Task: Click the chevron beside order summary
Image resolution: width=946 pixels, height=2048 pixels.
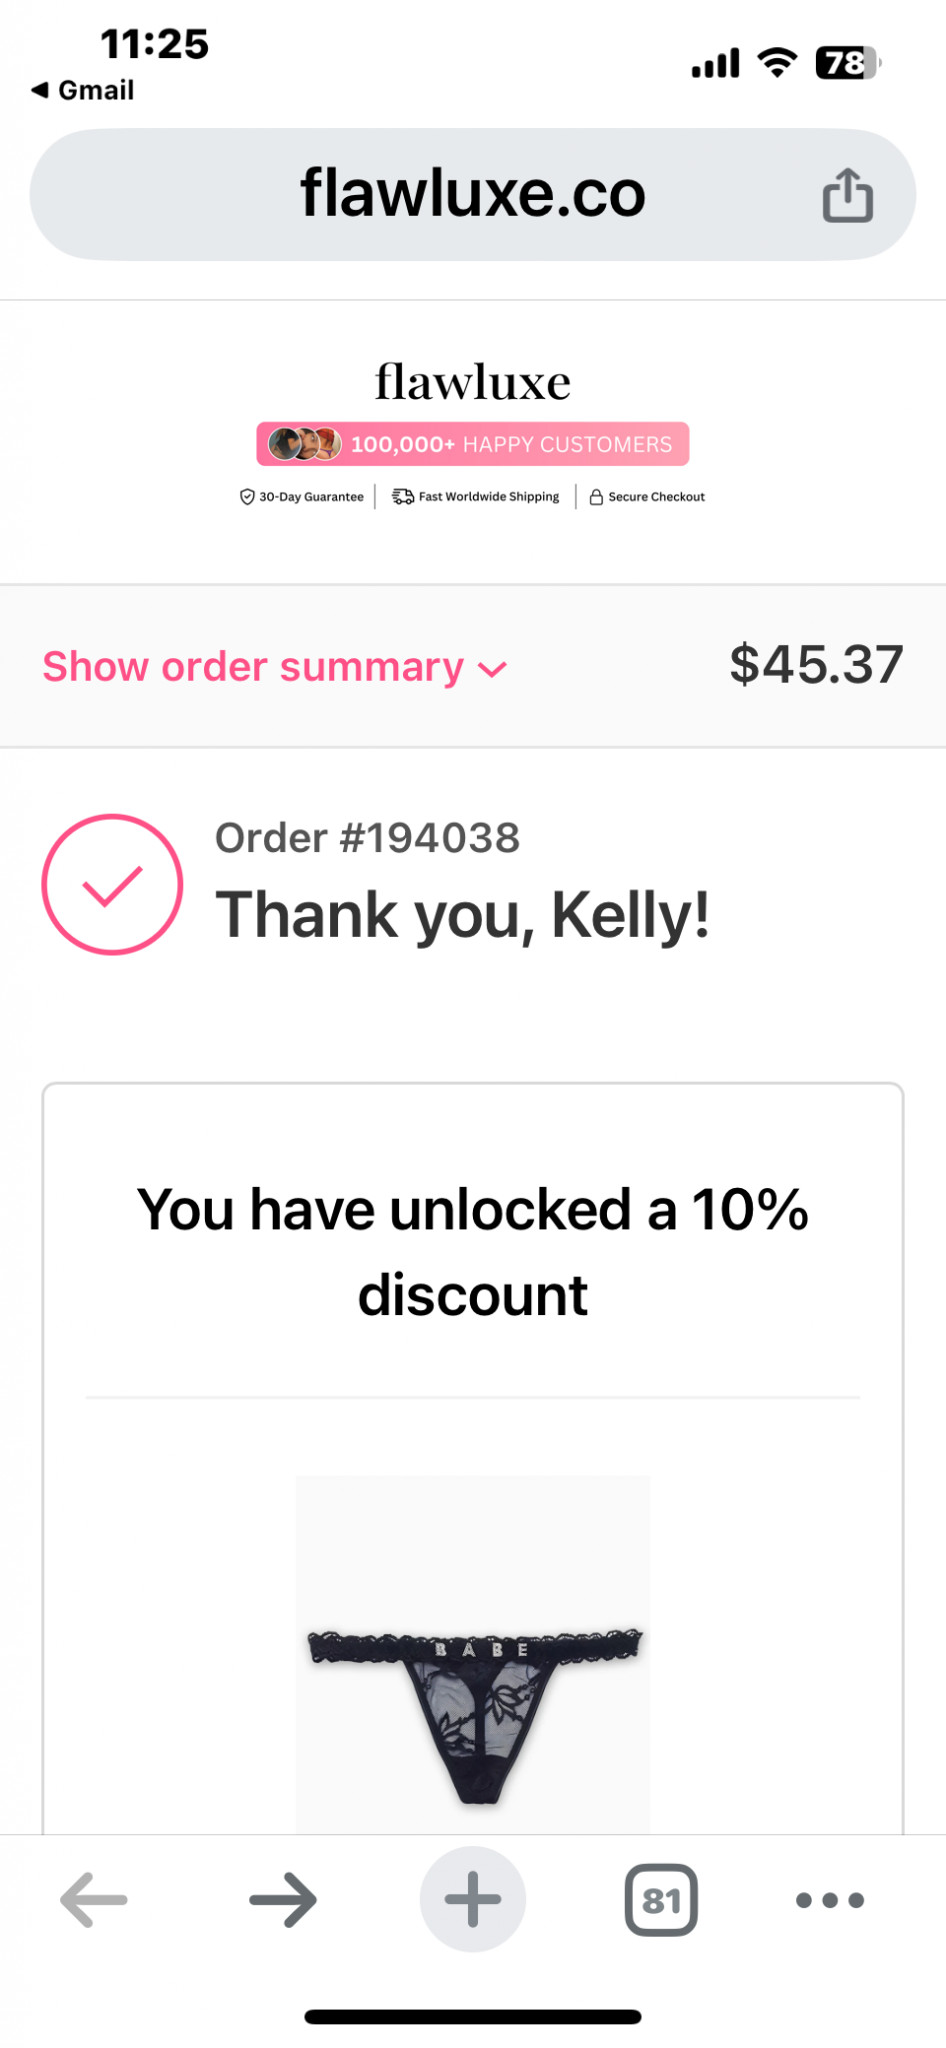Action: click(x=493, y=669)
